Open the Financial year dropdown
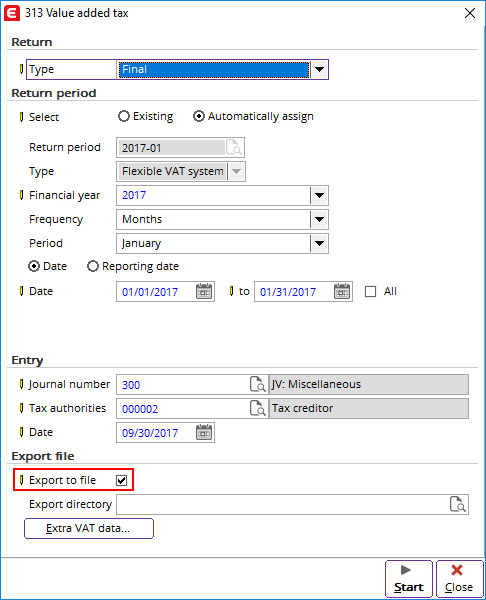This screenshot has height=600, width=486. 319,196
